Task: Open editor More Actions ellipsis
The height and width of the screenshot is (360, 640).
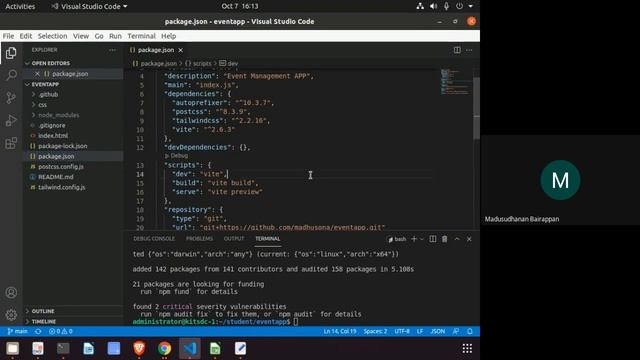Action: pos(469,50)
